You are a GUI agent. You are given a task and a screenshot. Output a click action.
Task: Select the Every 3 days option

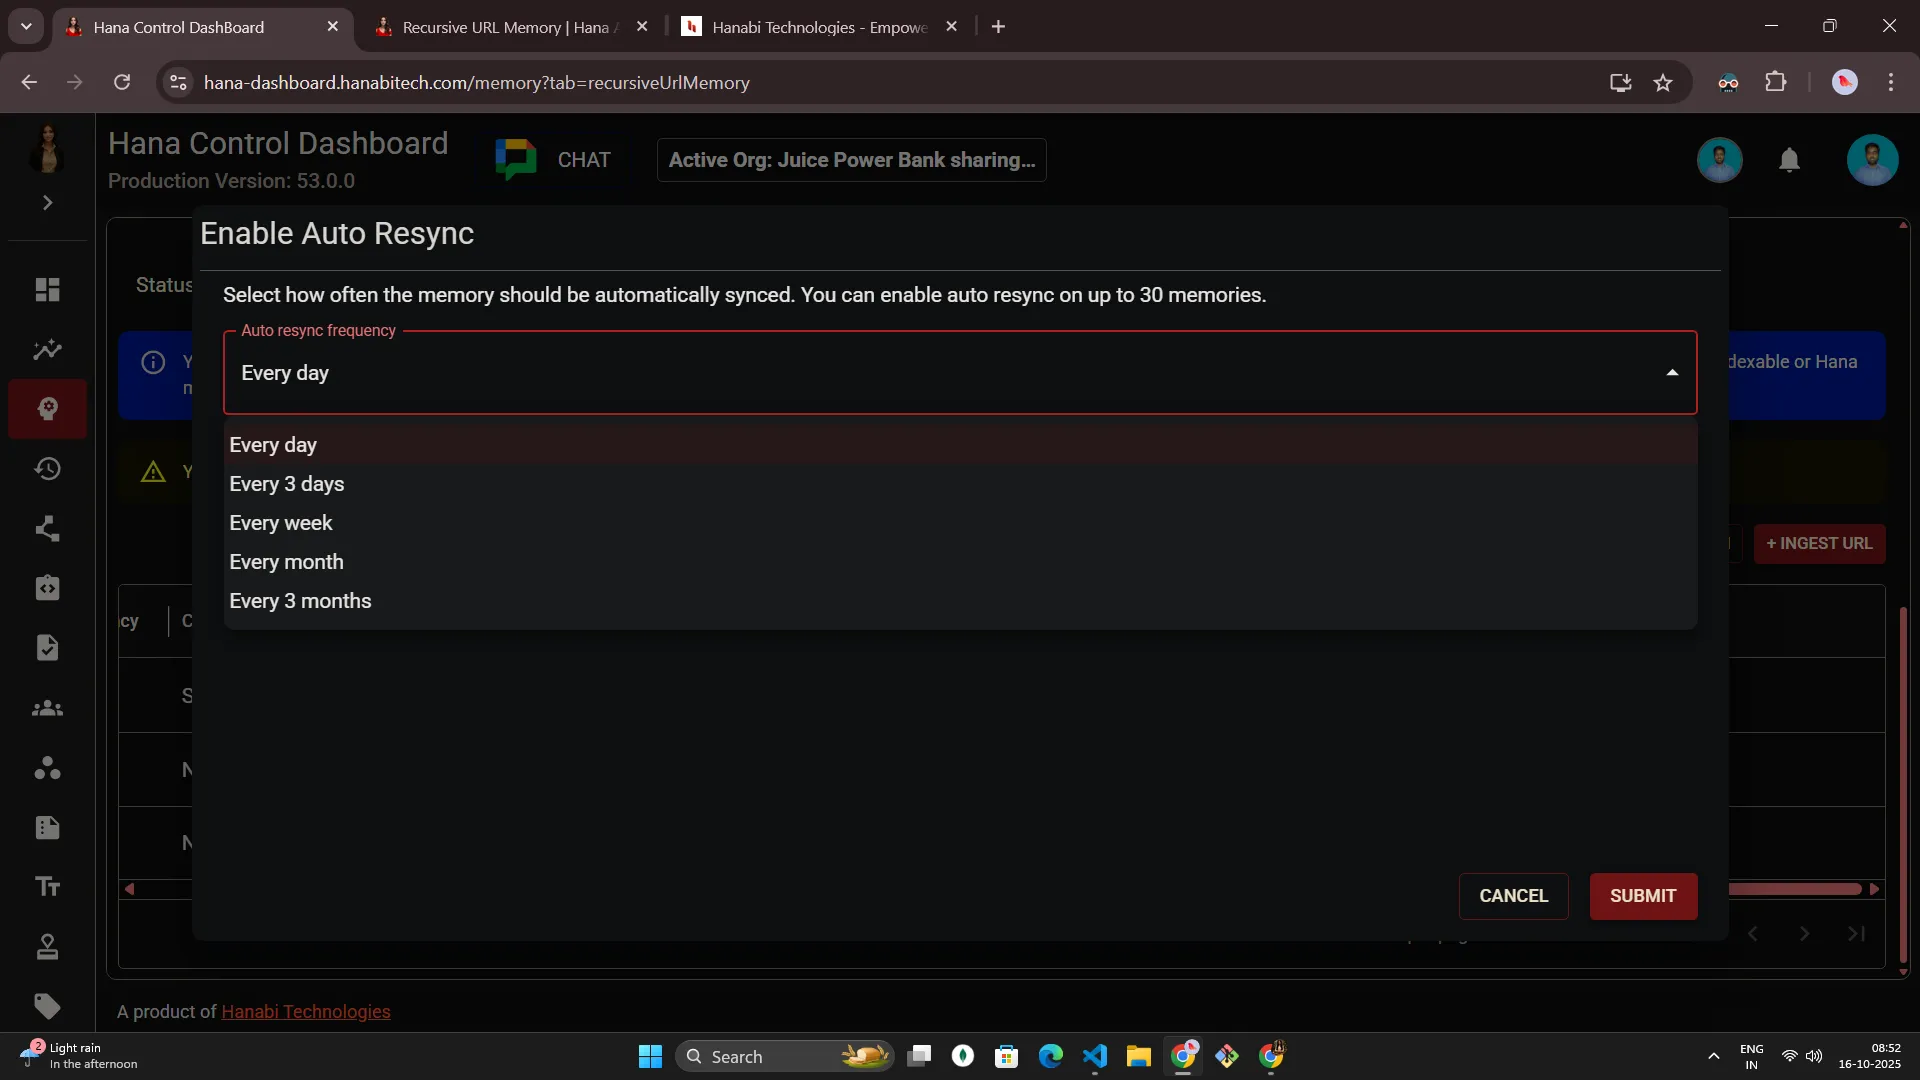tap(287, 484)
